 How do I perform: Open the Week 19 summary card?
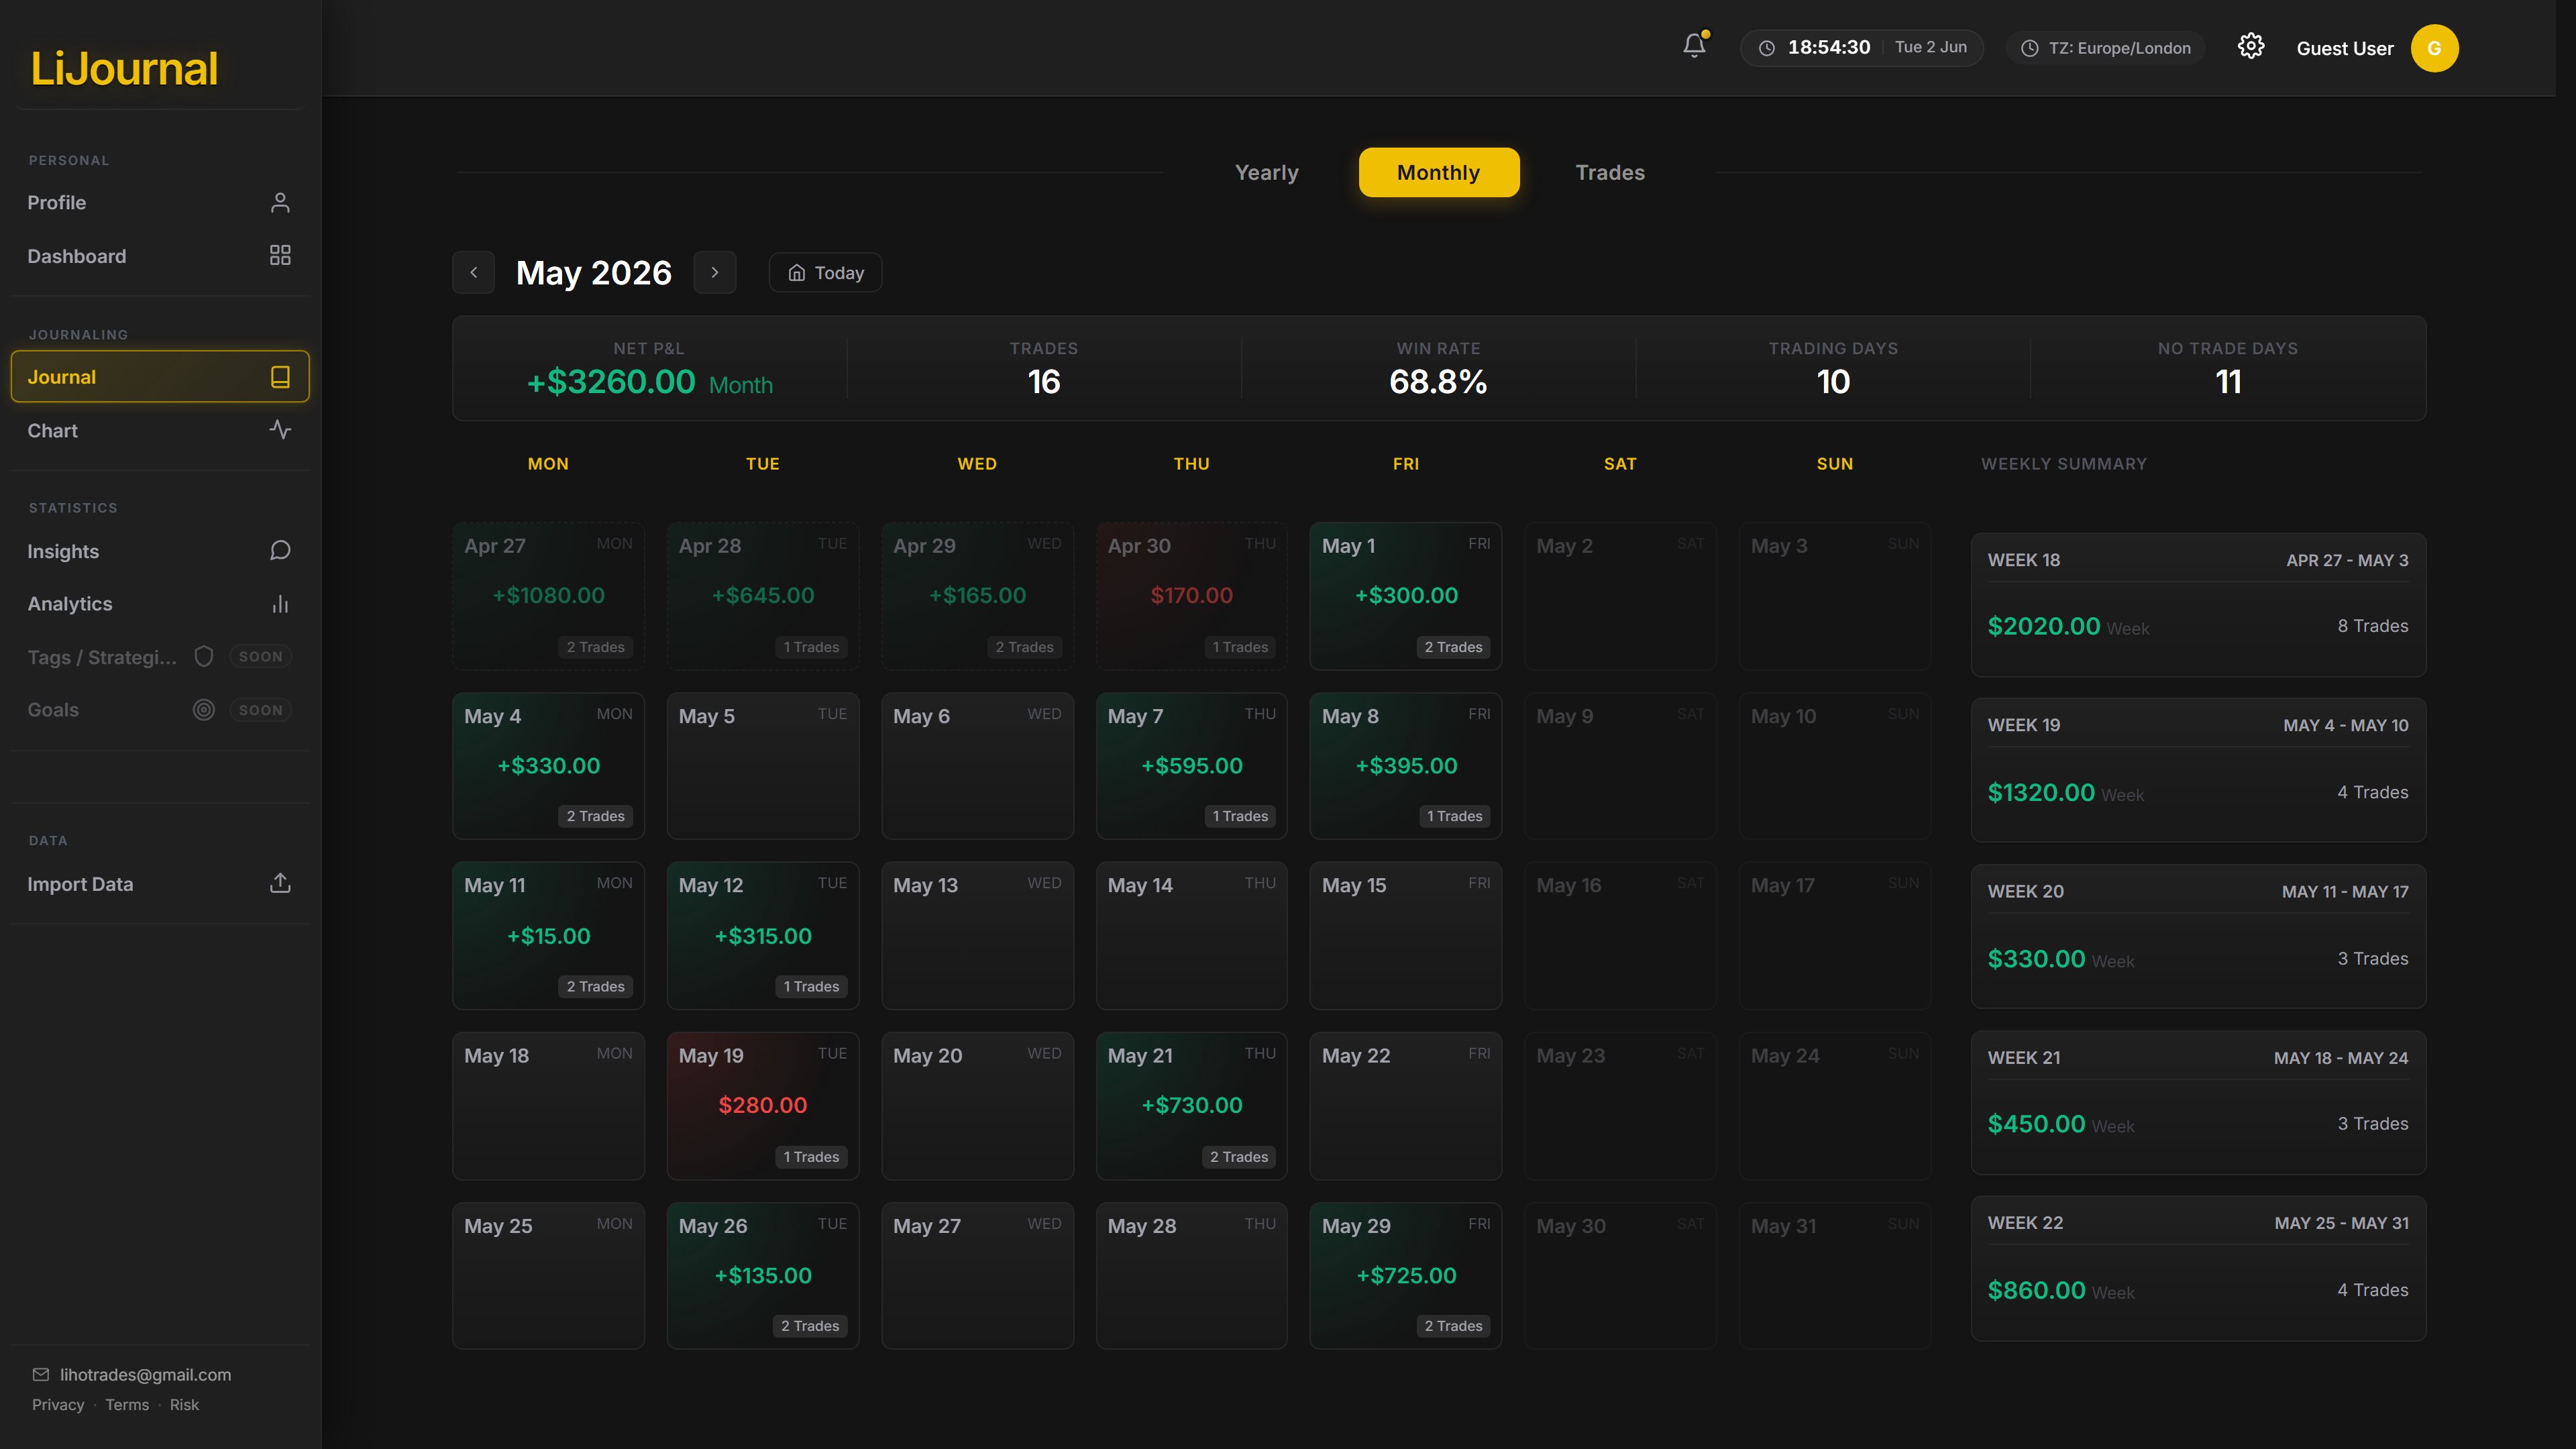point(2198,770)
